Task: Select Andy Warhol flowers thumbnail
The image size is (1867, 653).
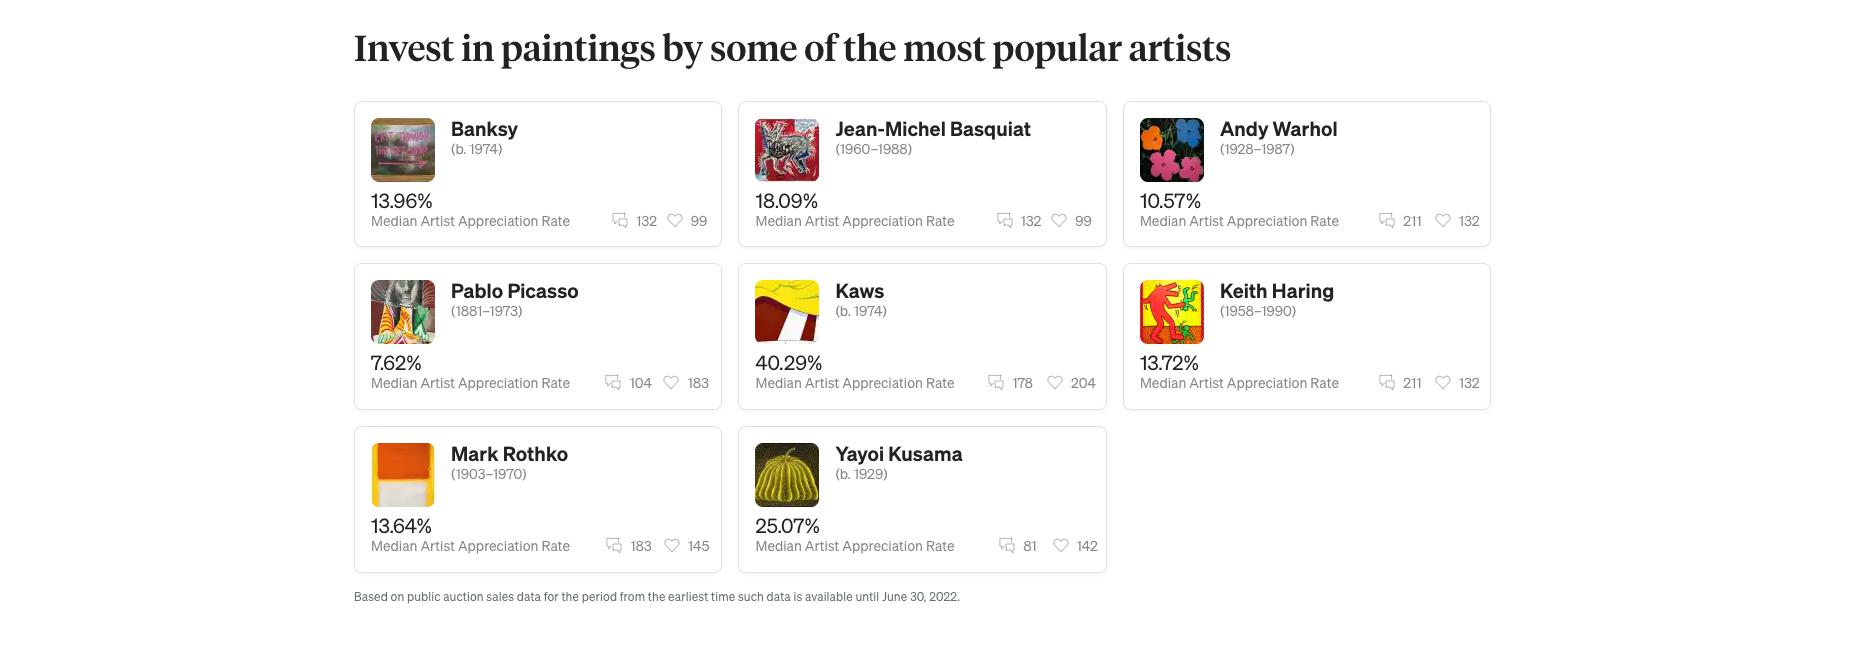Action: pos(1172,150)
